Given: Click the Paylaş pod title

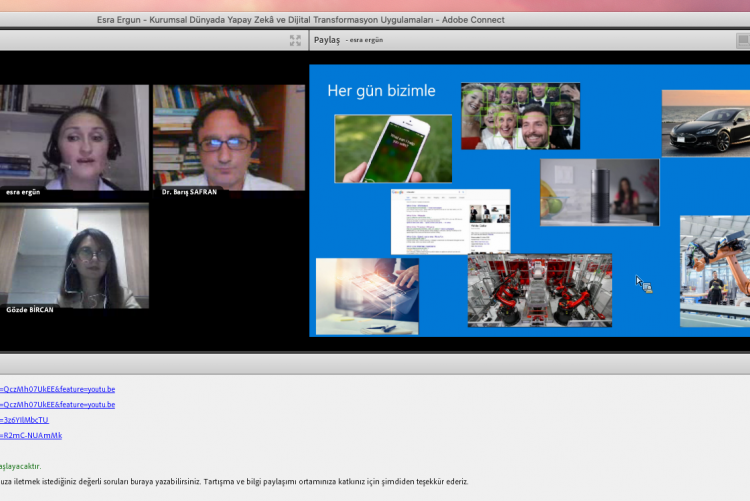Looking at the screenshot, I should pos(327,40).
